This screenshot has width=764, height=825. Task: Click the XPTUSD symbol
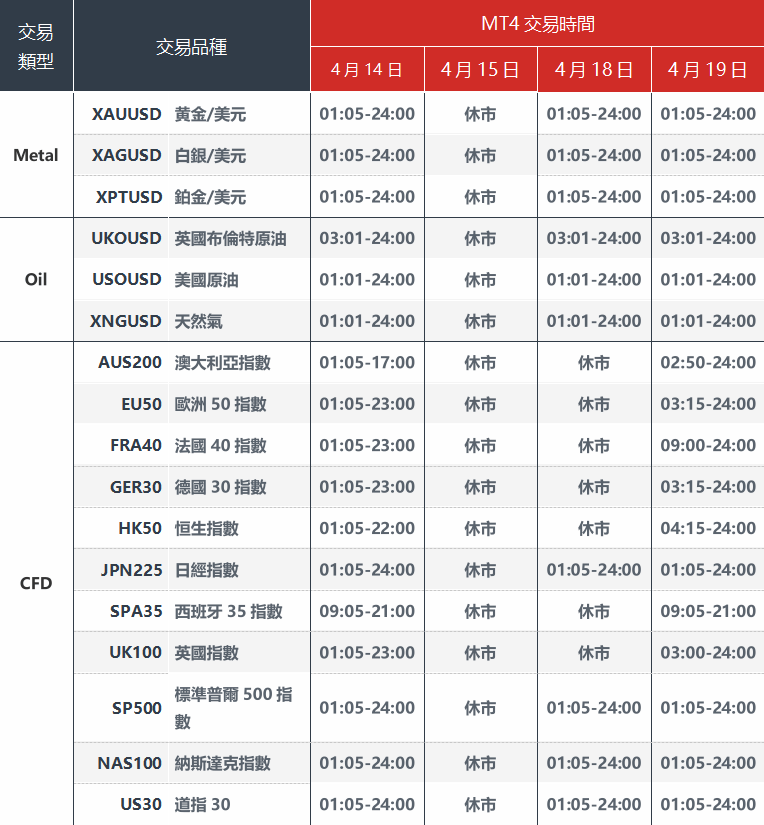[129, 197]
